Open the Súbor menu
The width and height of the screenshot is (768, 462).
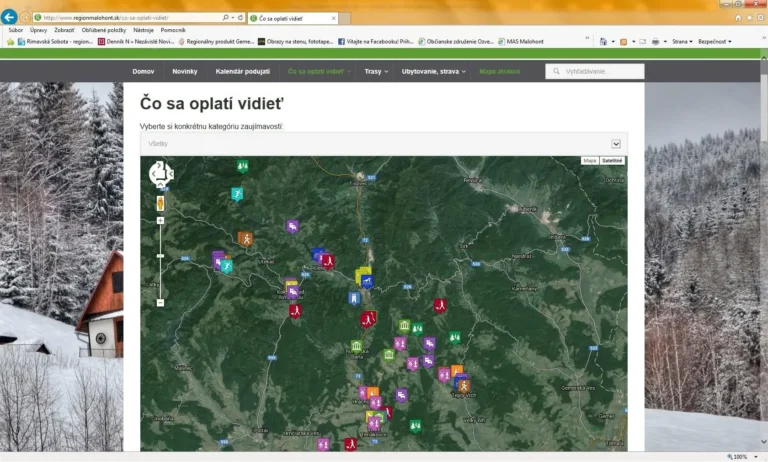16,30
